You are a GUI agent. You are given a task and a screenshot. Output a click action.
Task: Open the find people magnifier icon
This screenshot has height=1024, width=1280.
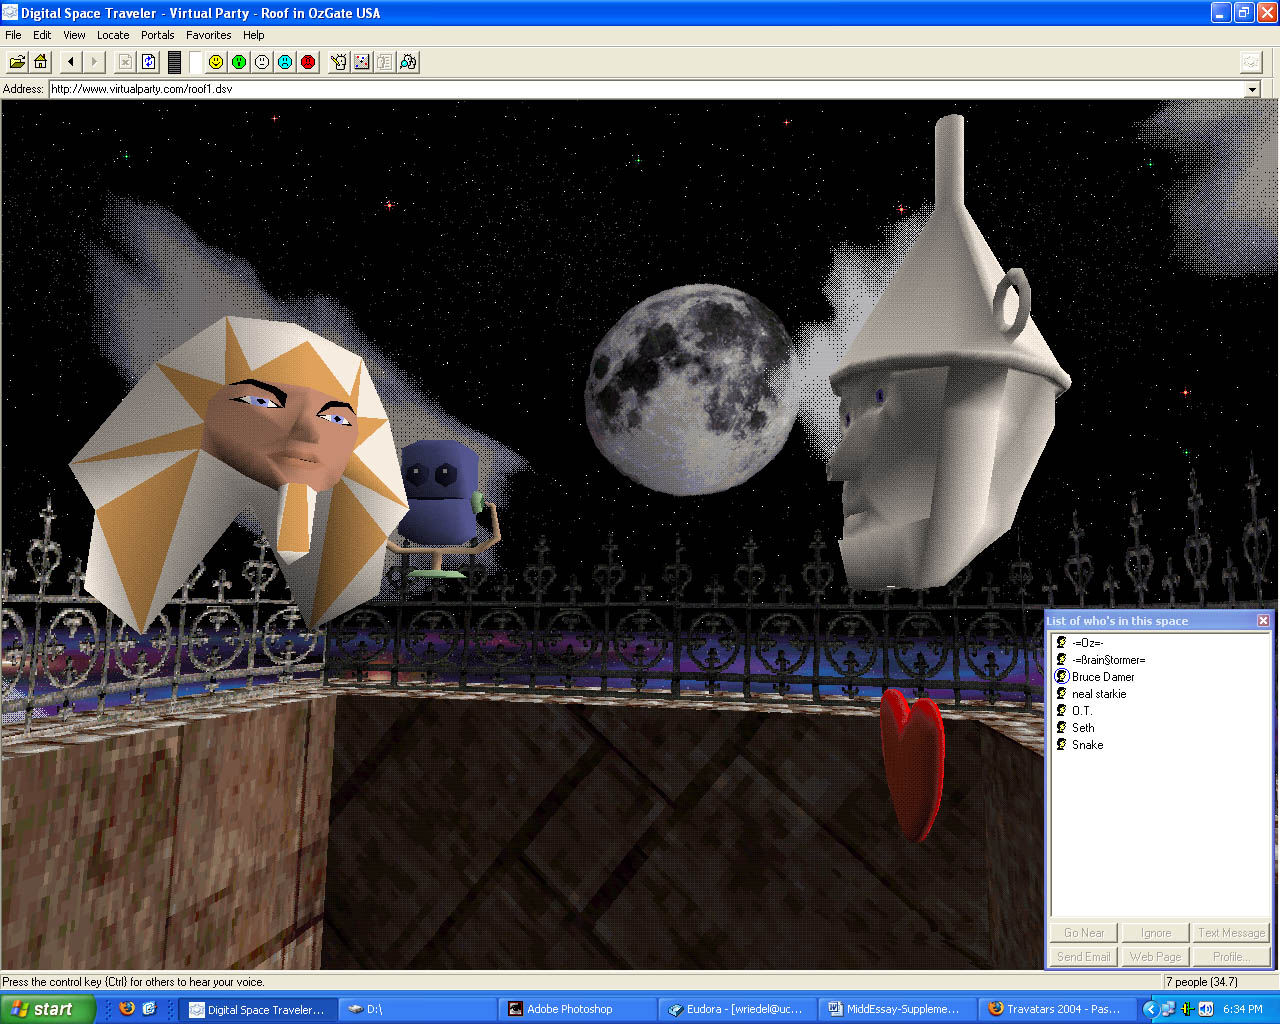[x=408, y=62]
